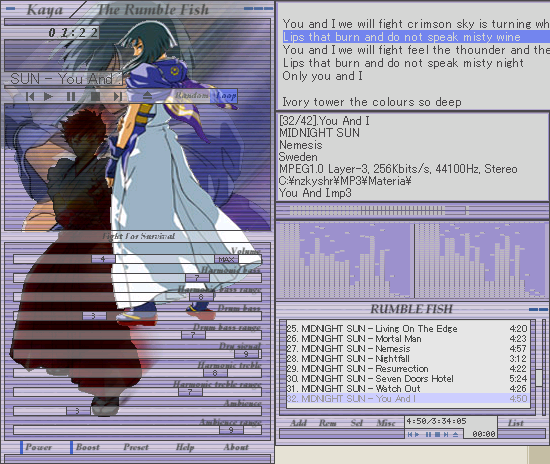Click the MPEG1.0 Layer-3 bitrate info line
This screenshot has height=464, width=550.
(398, 169)
